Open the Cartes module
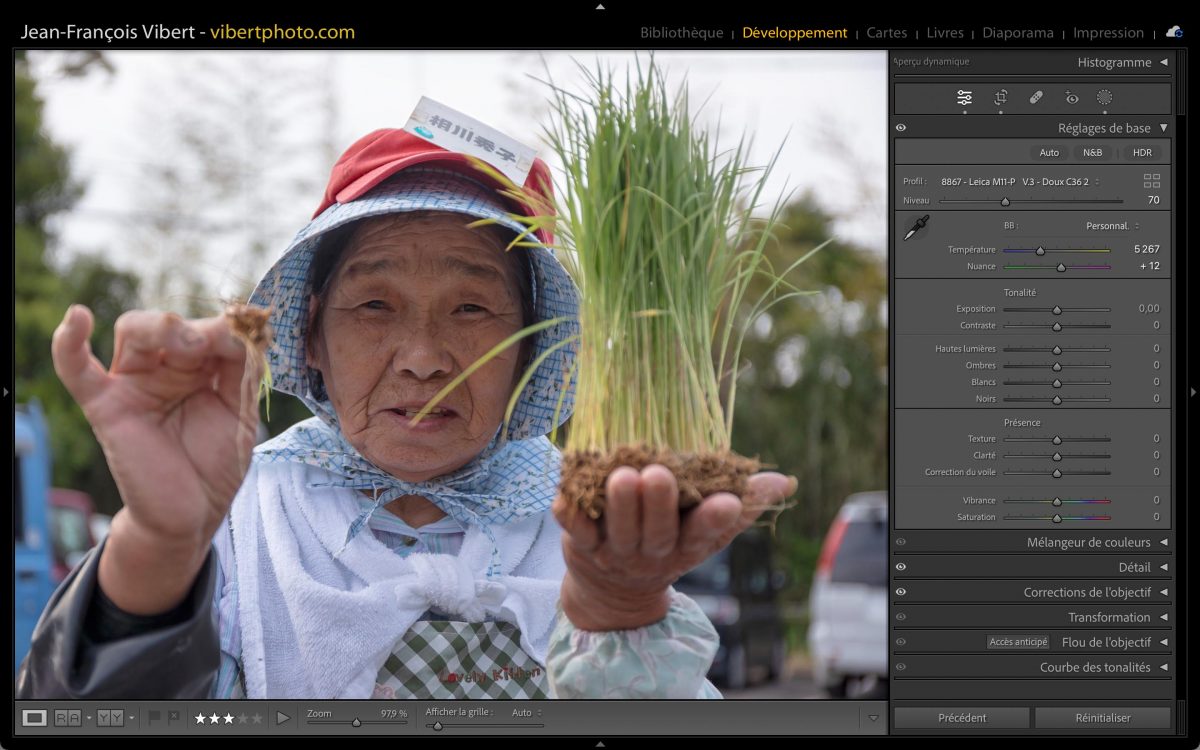Screen dimensions: 1200x750 886,32
